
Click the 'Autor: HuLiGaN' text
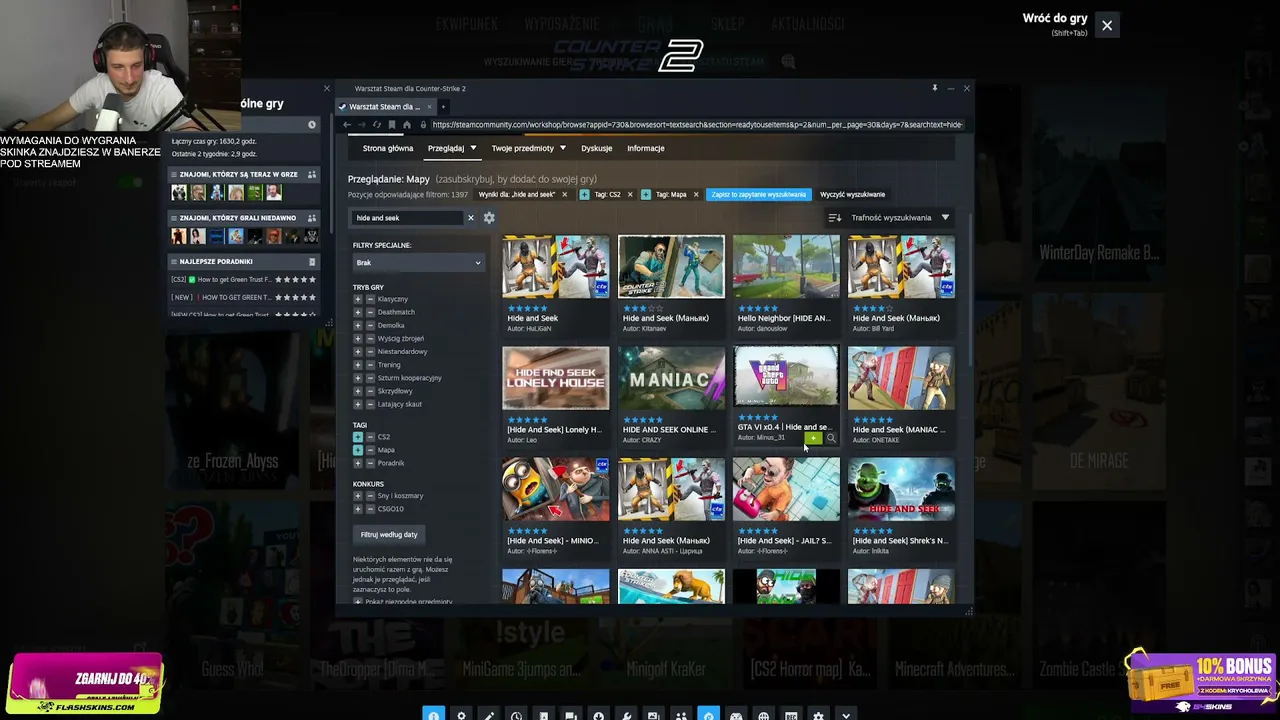(x=529, y=329)
